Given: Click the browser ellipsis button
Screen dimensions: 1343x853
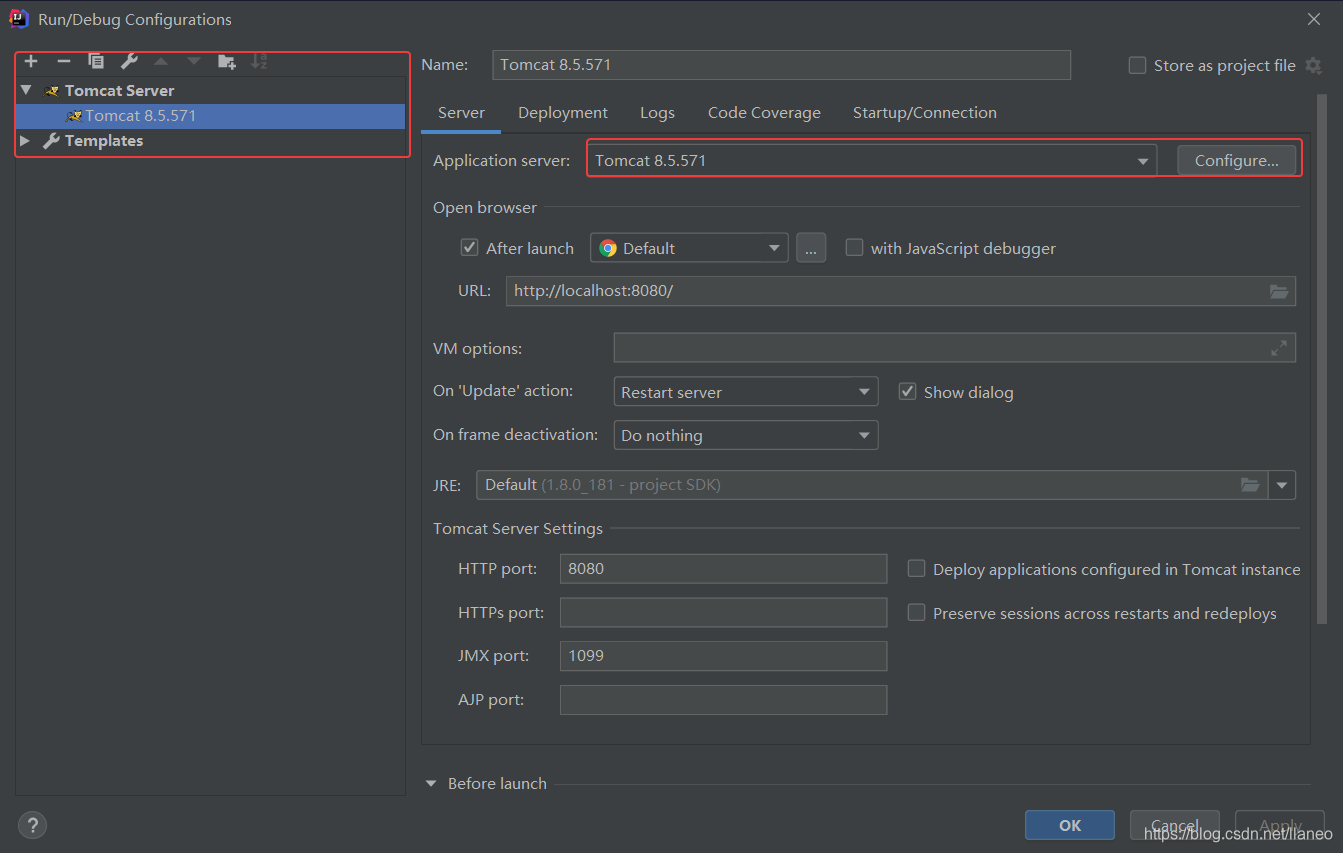Looking at the screenshot, I should [811, 248].
